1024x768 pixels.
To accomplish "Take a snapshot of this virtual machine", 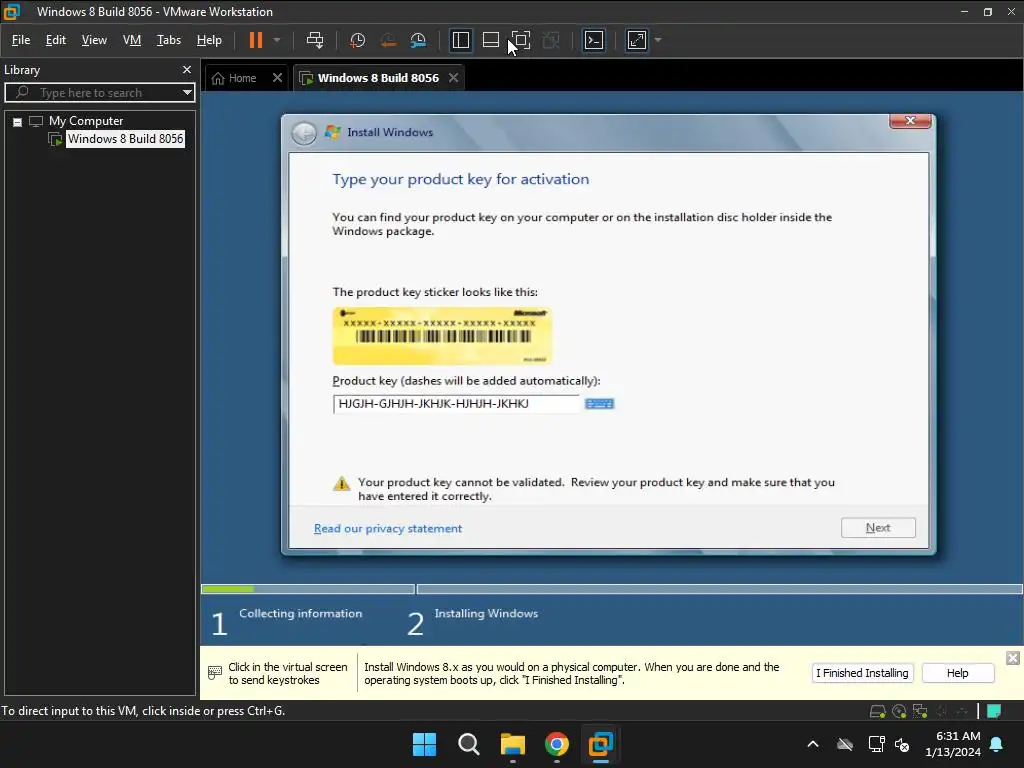I will point(357,40).
